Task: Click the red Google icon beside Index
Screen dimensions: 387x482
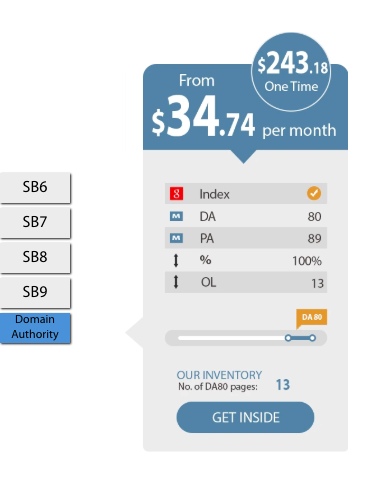Action: (x=176, y=193)
